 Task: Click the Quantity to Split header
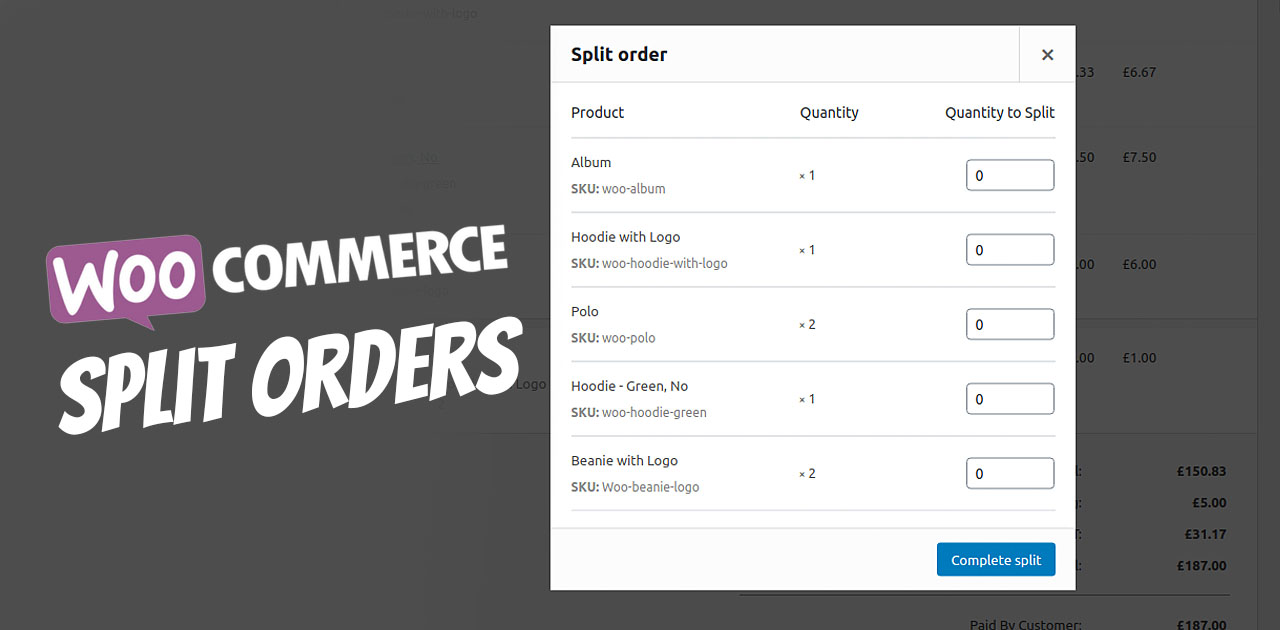999,113
